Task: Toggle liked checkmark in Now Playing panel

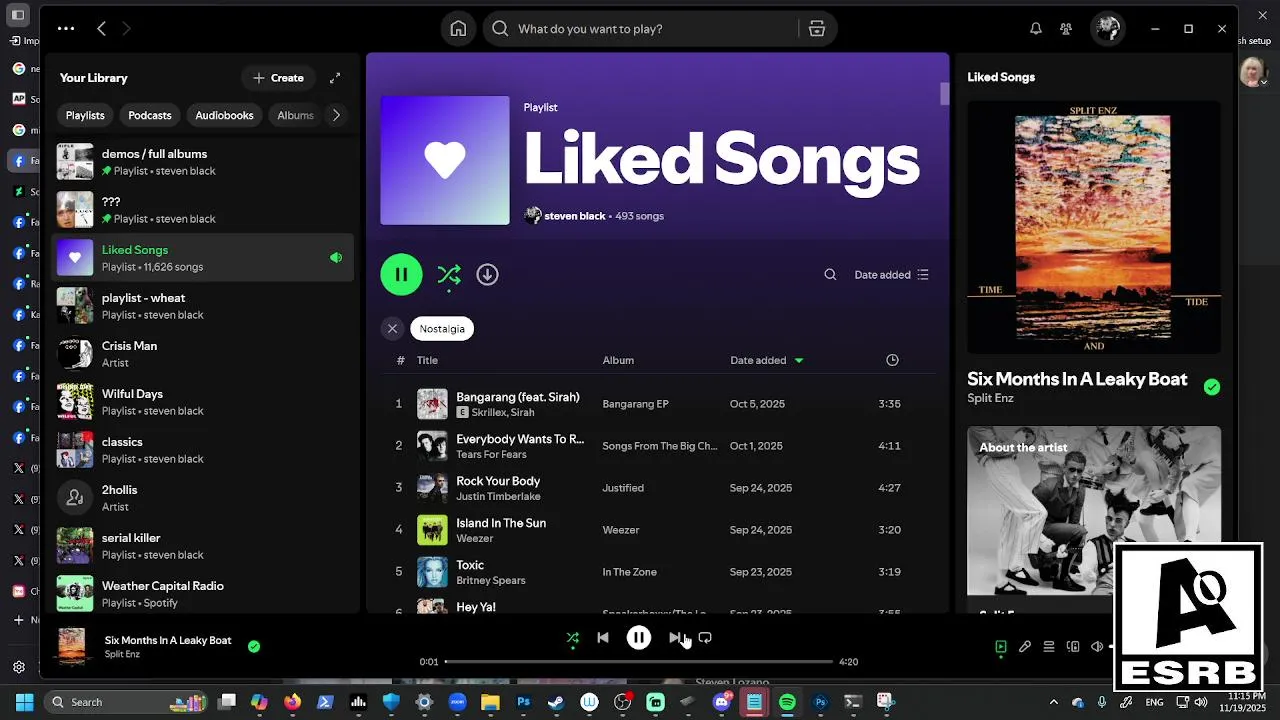Action: click(1212, 387)
